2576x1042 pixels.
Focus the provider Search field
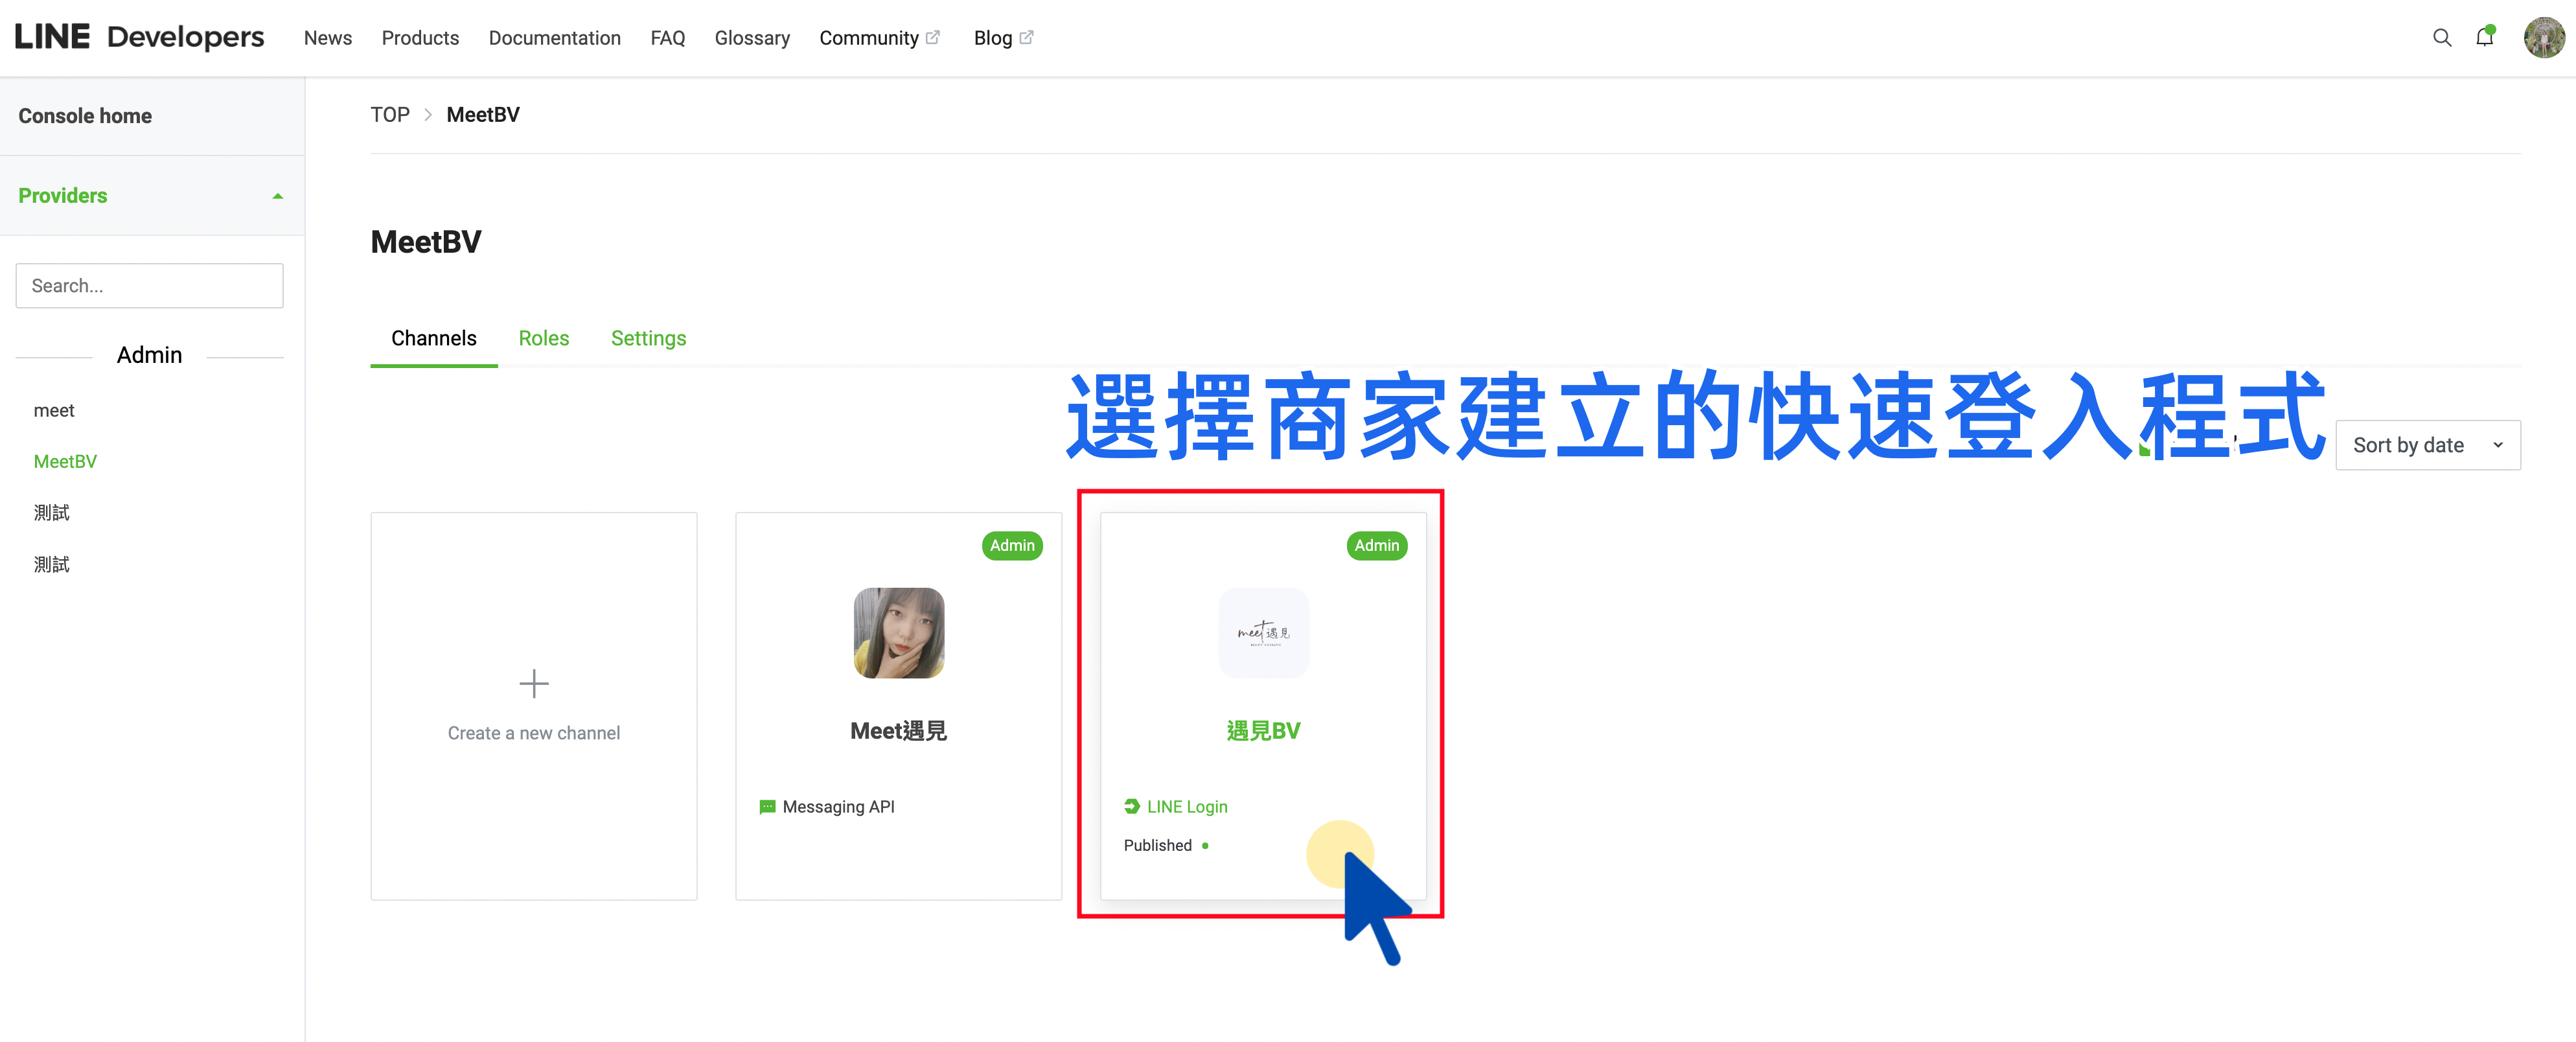click(x=150, y=286)
